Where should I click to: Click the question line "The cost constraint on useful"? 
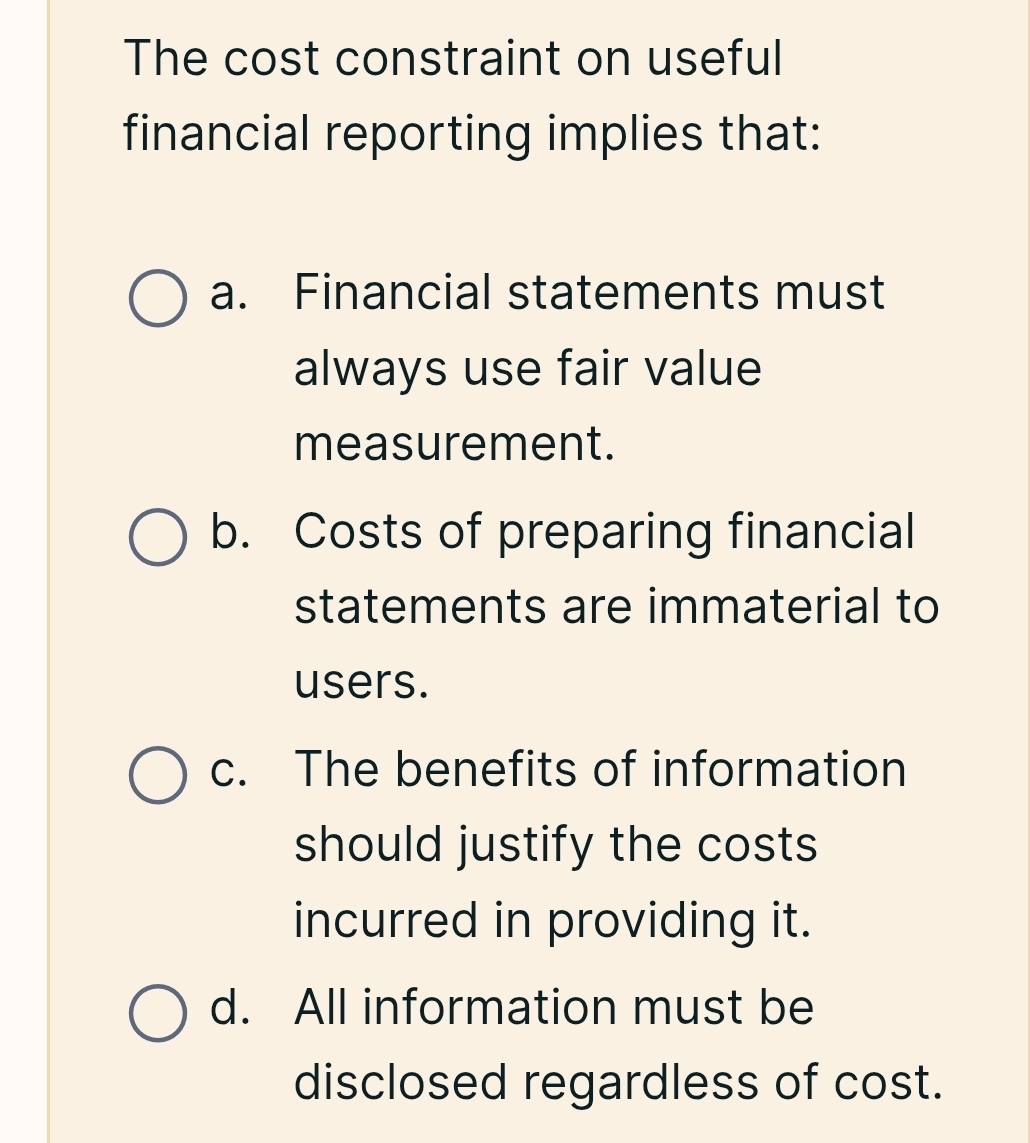click(453, 58)
